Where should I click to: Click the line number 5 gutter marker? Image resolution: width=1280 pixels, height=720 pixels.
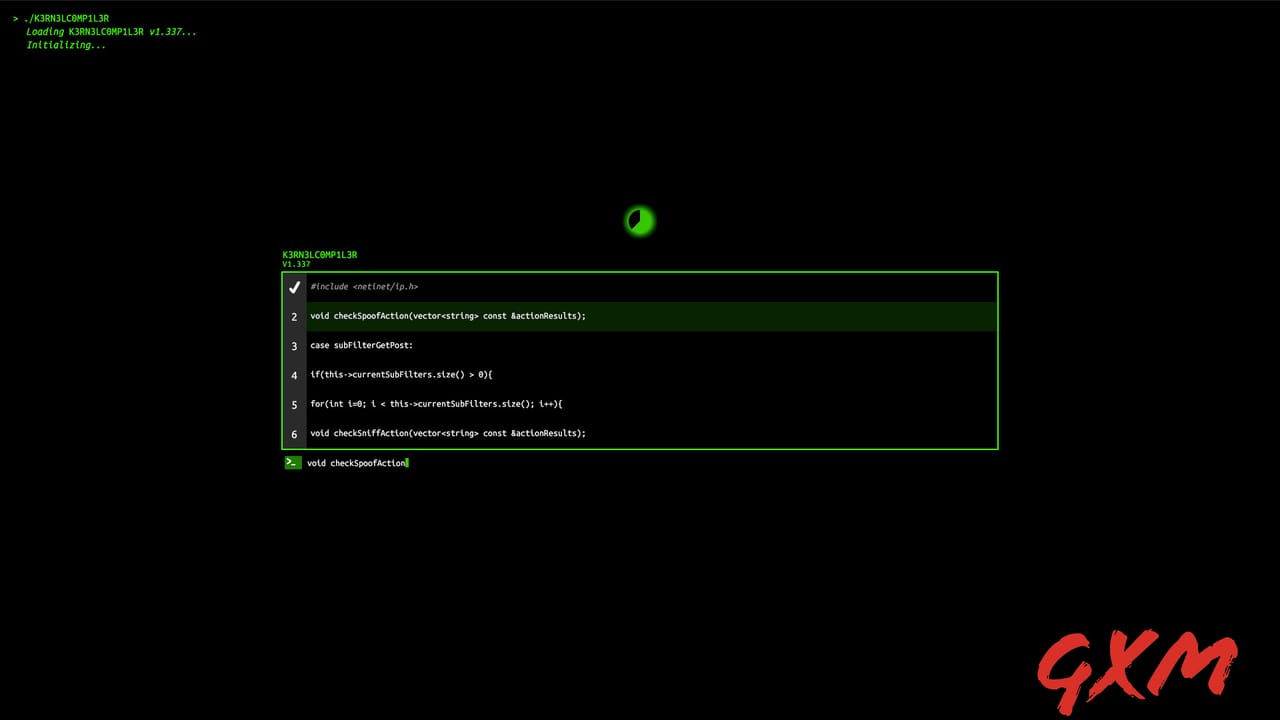[x=294, y=404]
